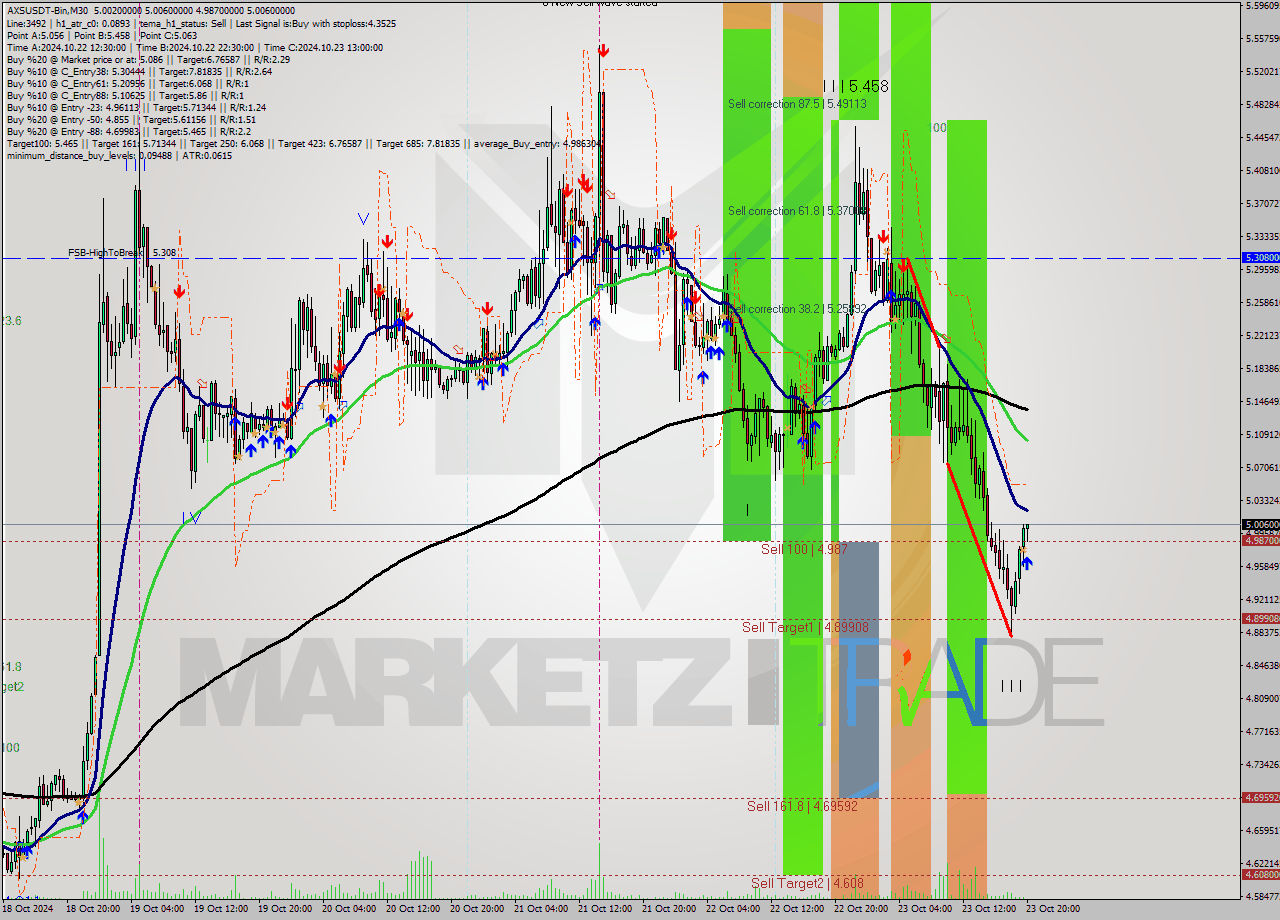Click the blue 5.30800 price axis tag
This screenshot has height=920, width=1280.
click(x=1260, y=258)
